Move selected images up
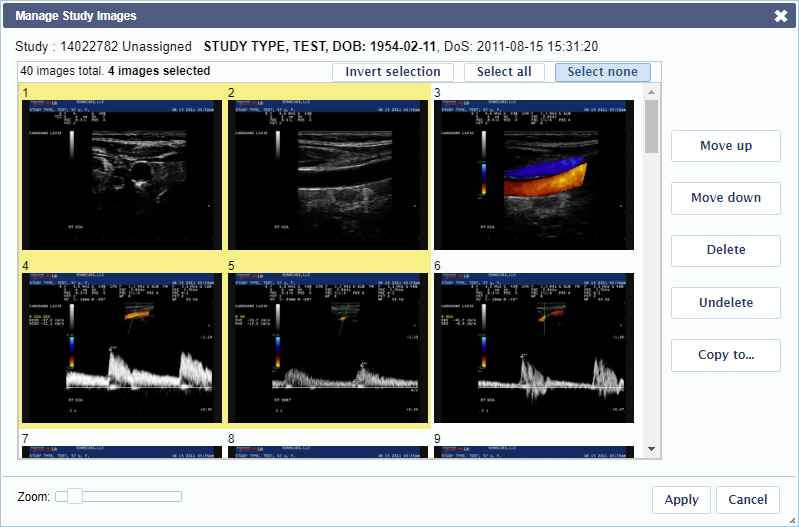This screenshot has height=527, width=799. pos(726,146)
